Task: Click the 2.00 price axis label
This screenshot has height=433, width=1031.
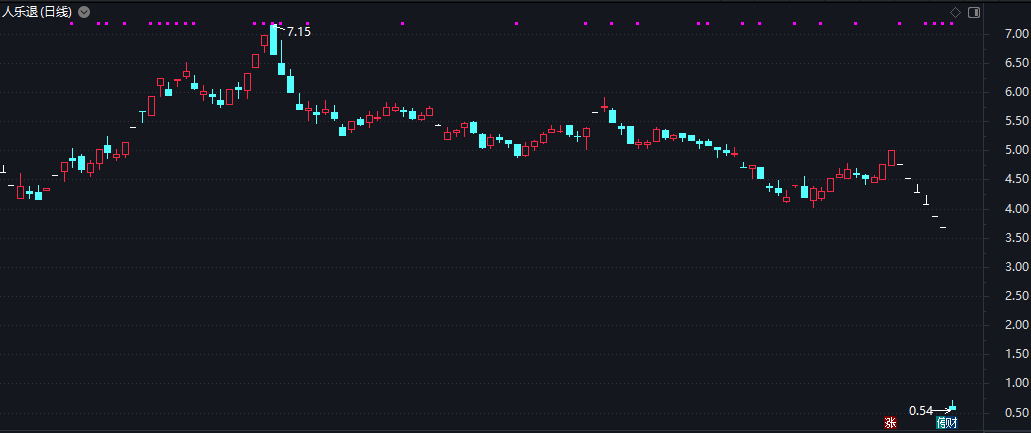Action: [x=1017, y=325]
